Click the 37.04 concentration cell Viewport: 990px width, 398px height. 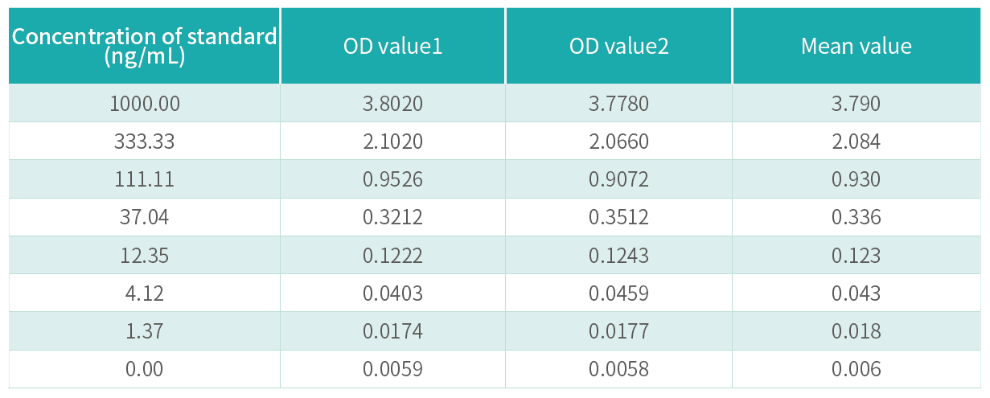point(145,217)
